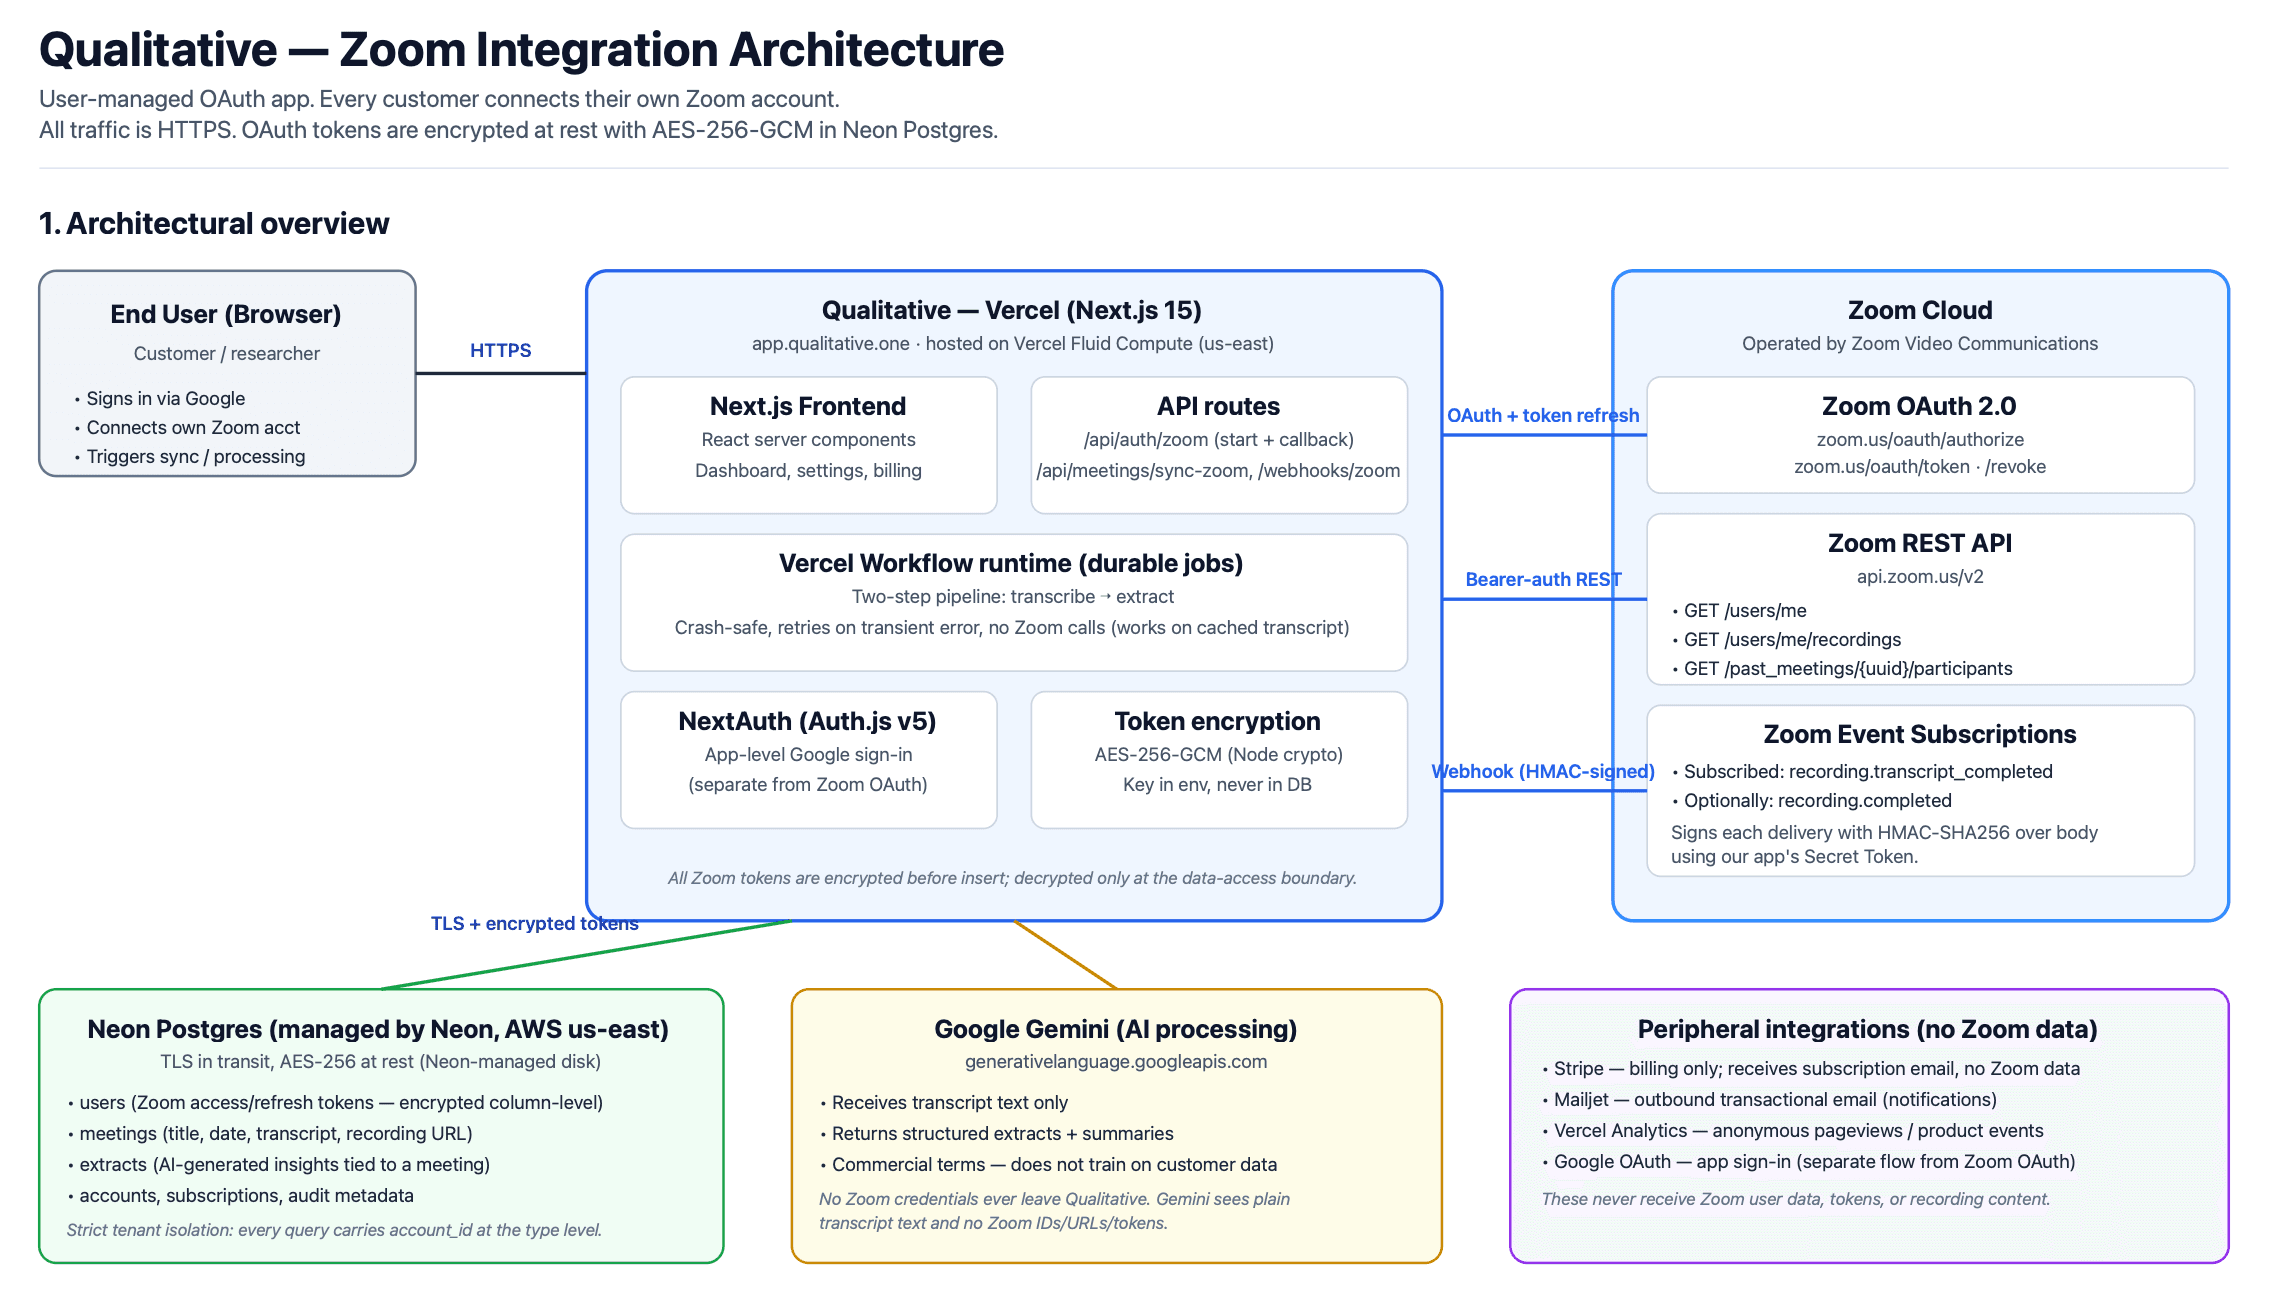Click the "API routes" card heading

1219,406
